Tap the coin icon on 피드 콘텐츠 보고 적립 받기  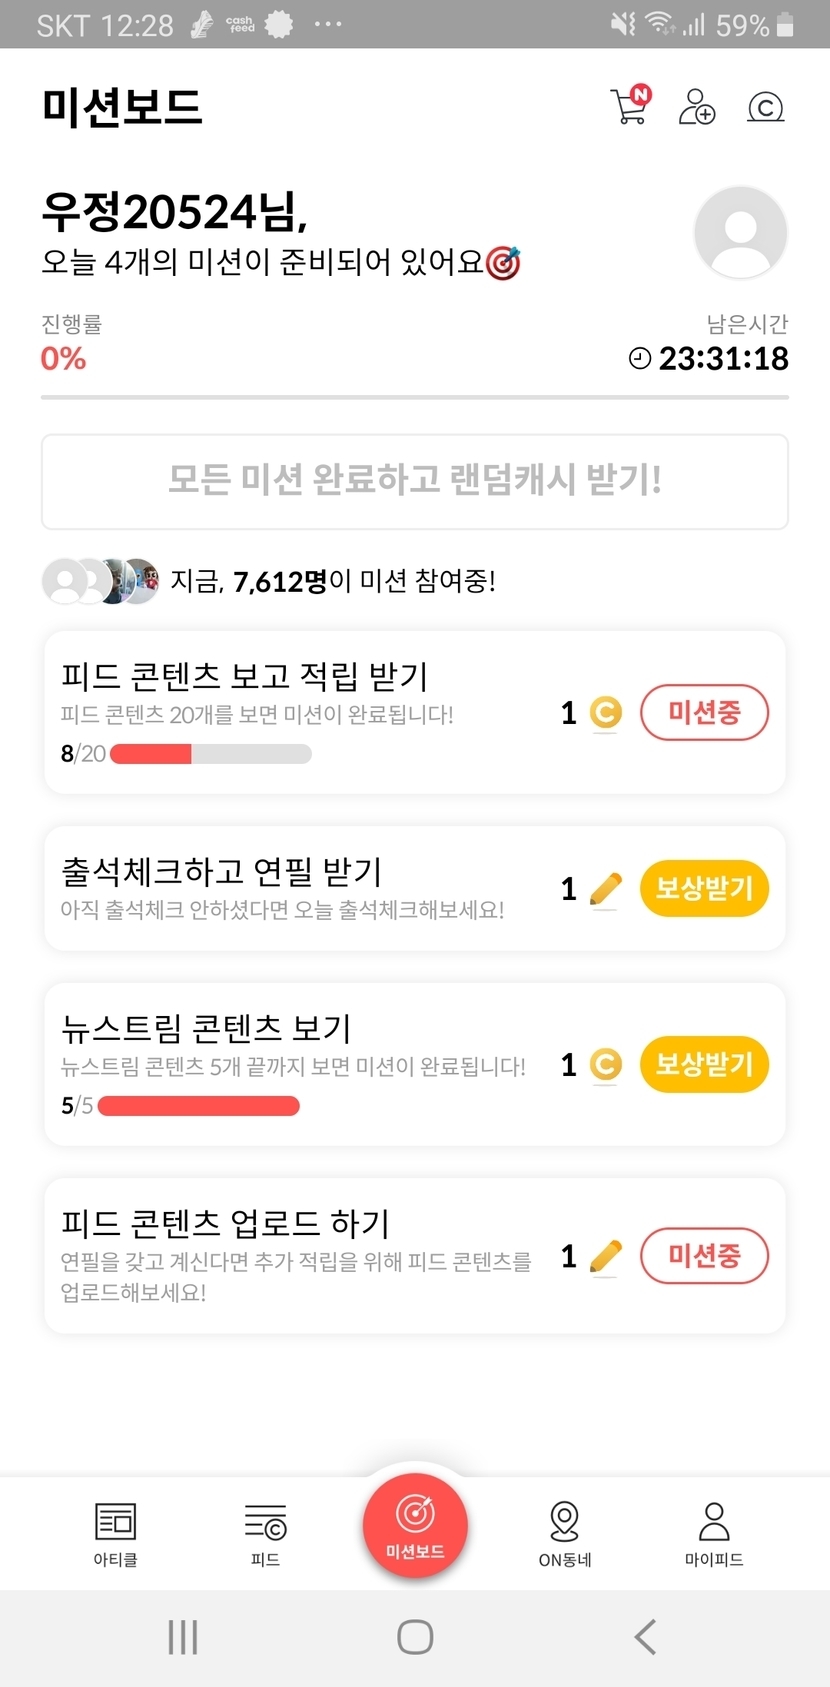click(605, 713)
